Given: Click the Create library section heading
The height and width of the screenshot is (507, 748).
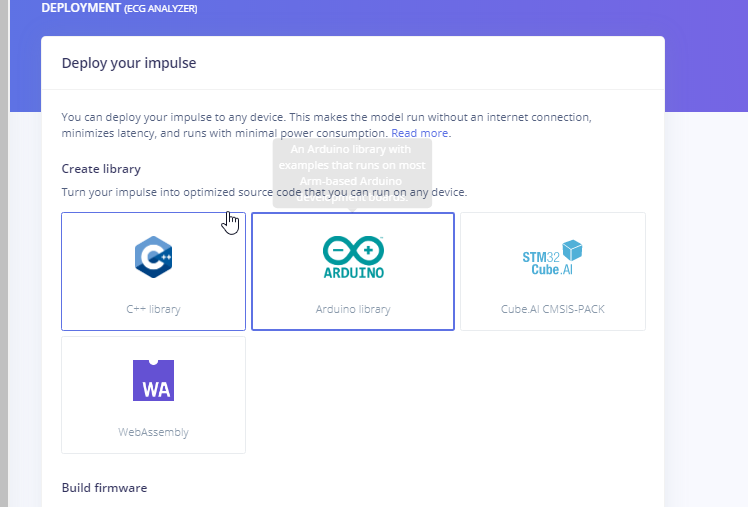Looking at the screenshot, I should click(x=101, y=169).
